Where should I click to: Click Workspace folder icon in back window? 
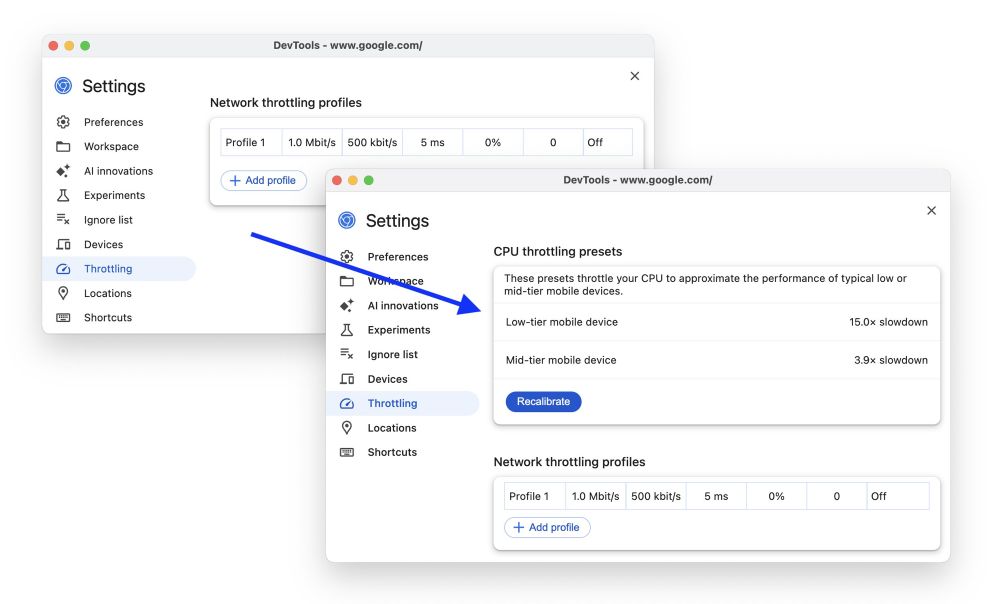(63, 147)
